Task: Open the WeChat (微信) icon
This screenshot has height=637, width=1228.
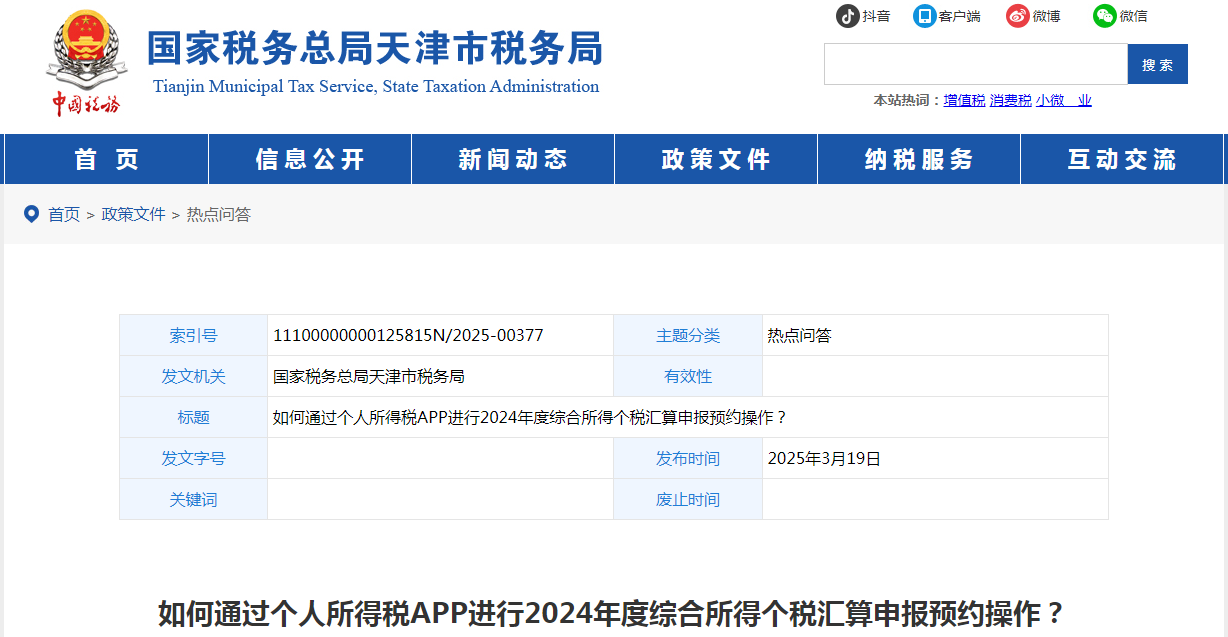Action: 1104,16
